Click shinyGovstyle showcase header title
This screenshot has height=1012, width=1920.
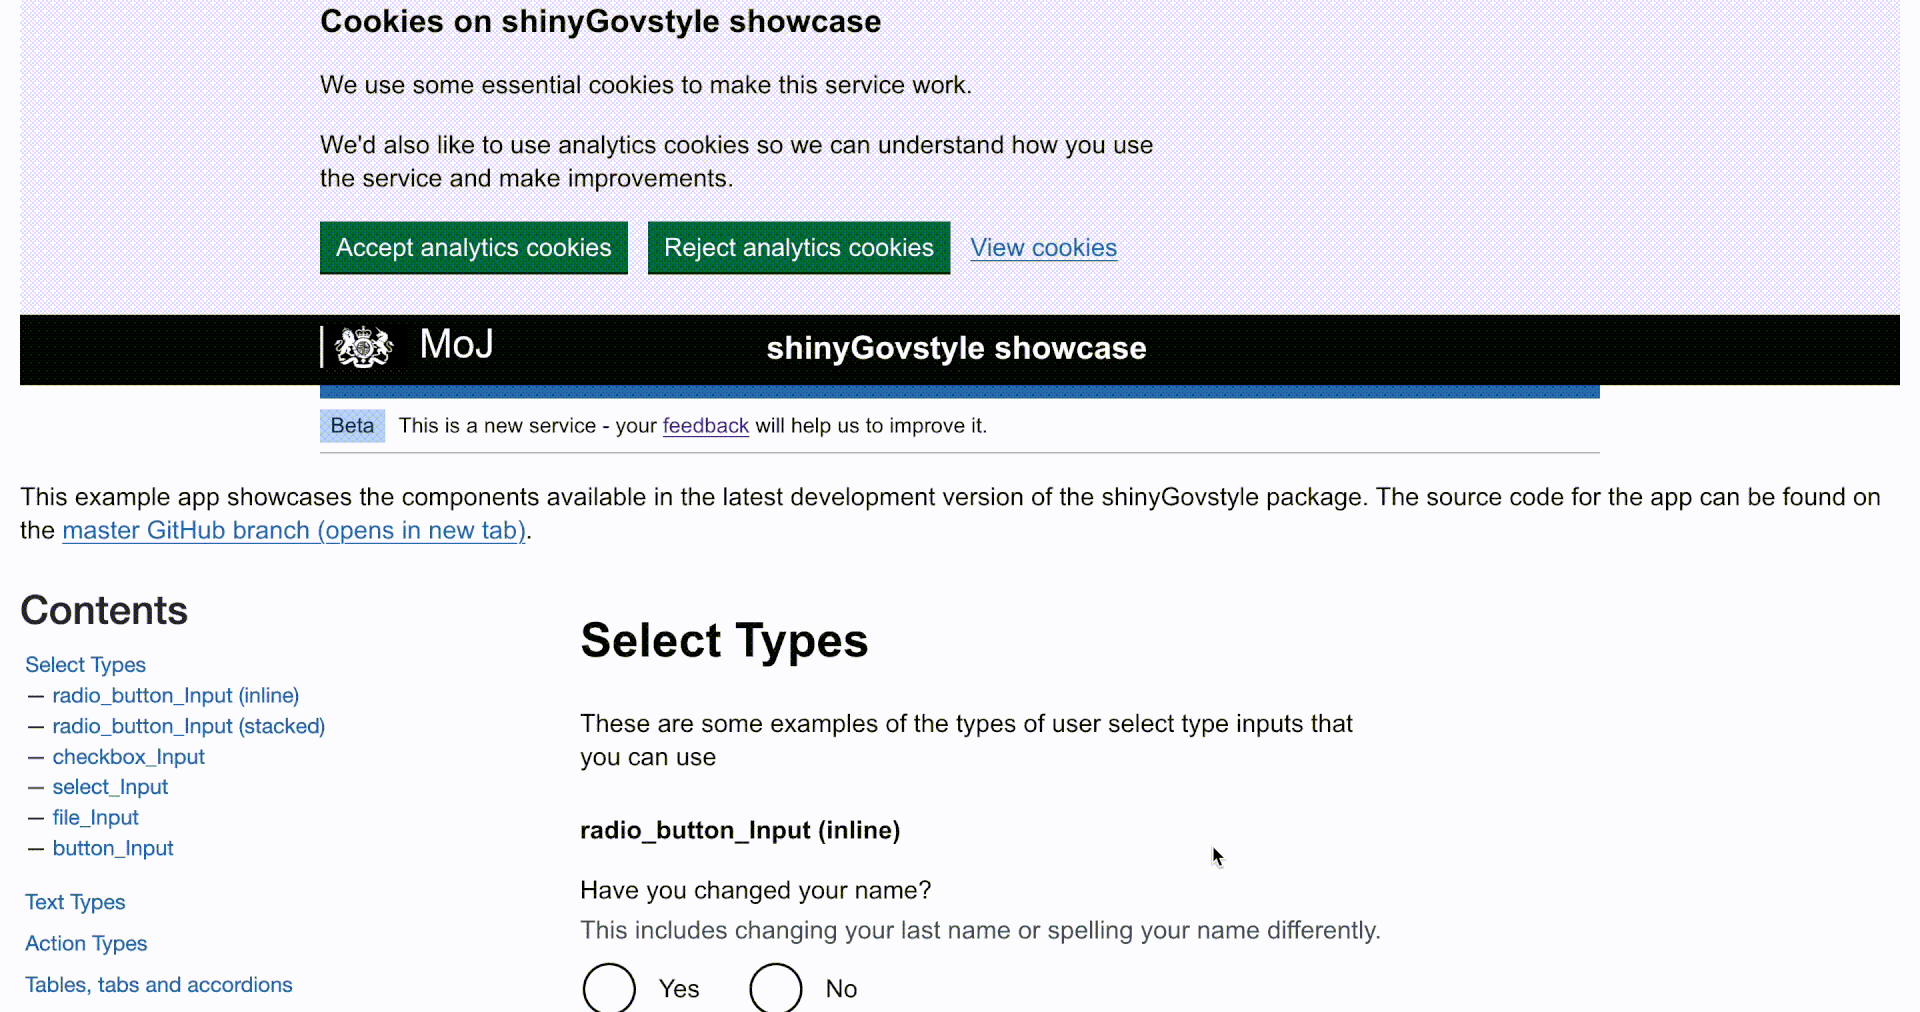tap(956, 348)
